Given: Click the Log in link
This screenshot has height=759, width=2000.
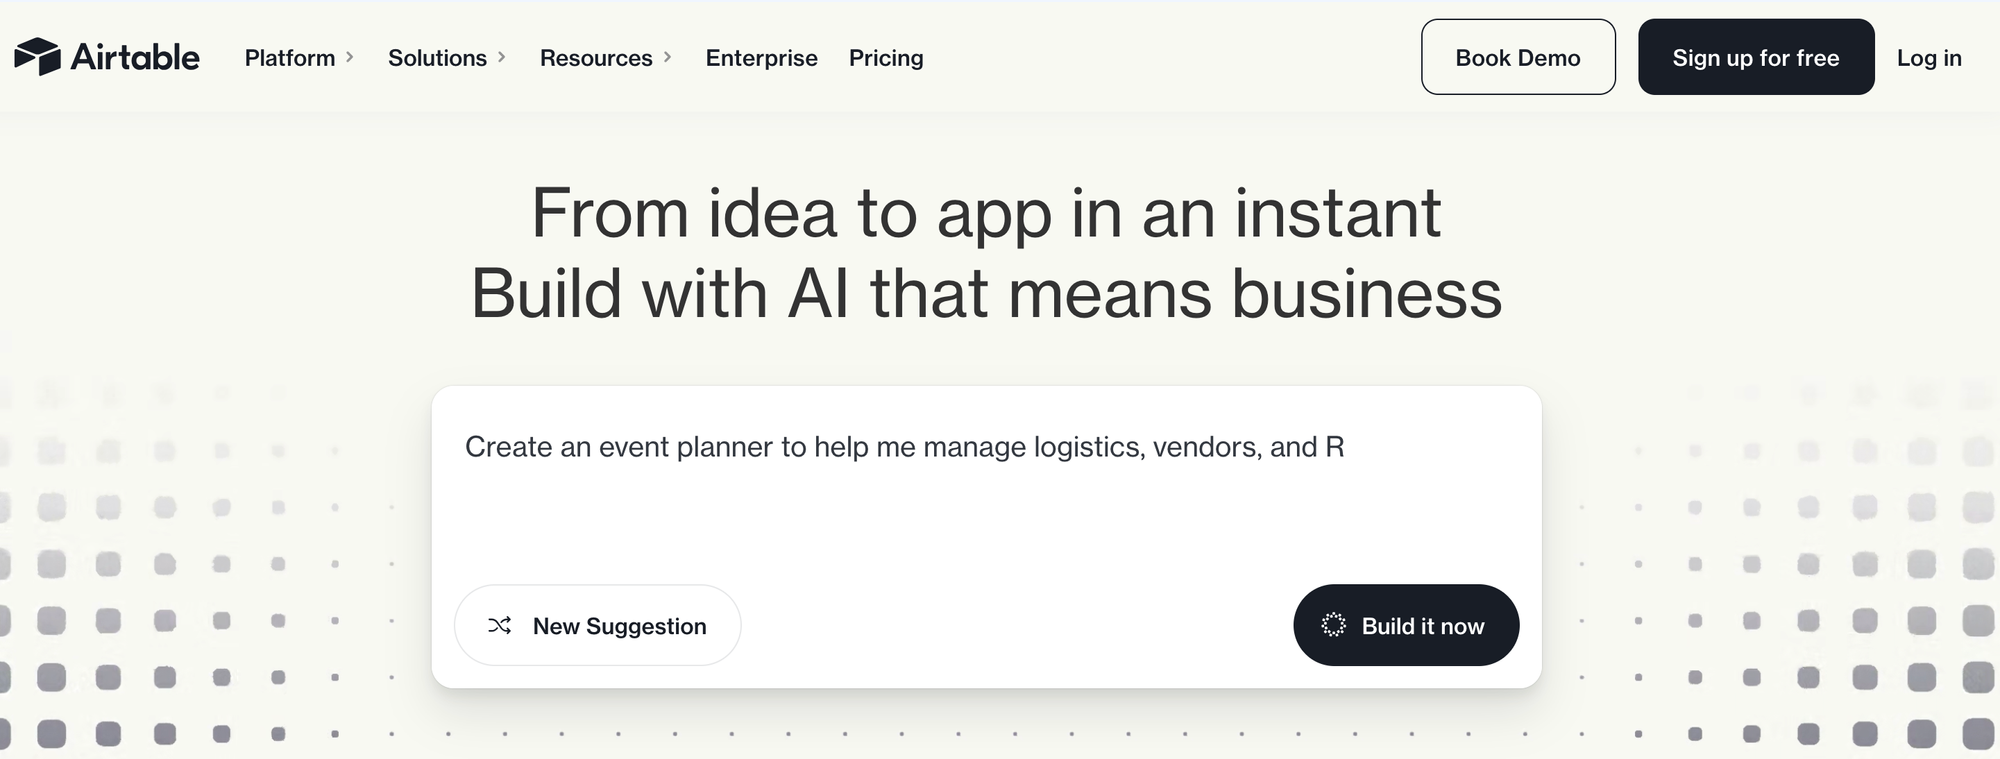Looking at the screenshot, I should (x=1929, y=58).
